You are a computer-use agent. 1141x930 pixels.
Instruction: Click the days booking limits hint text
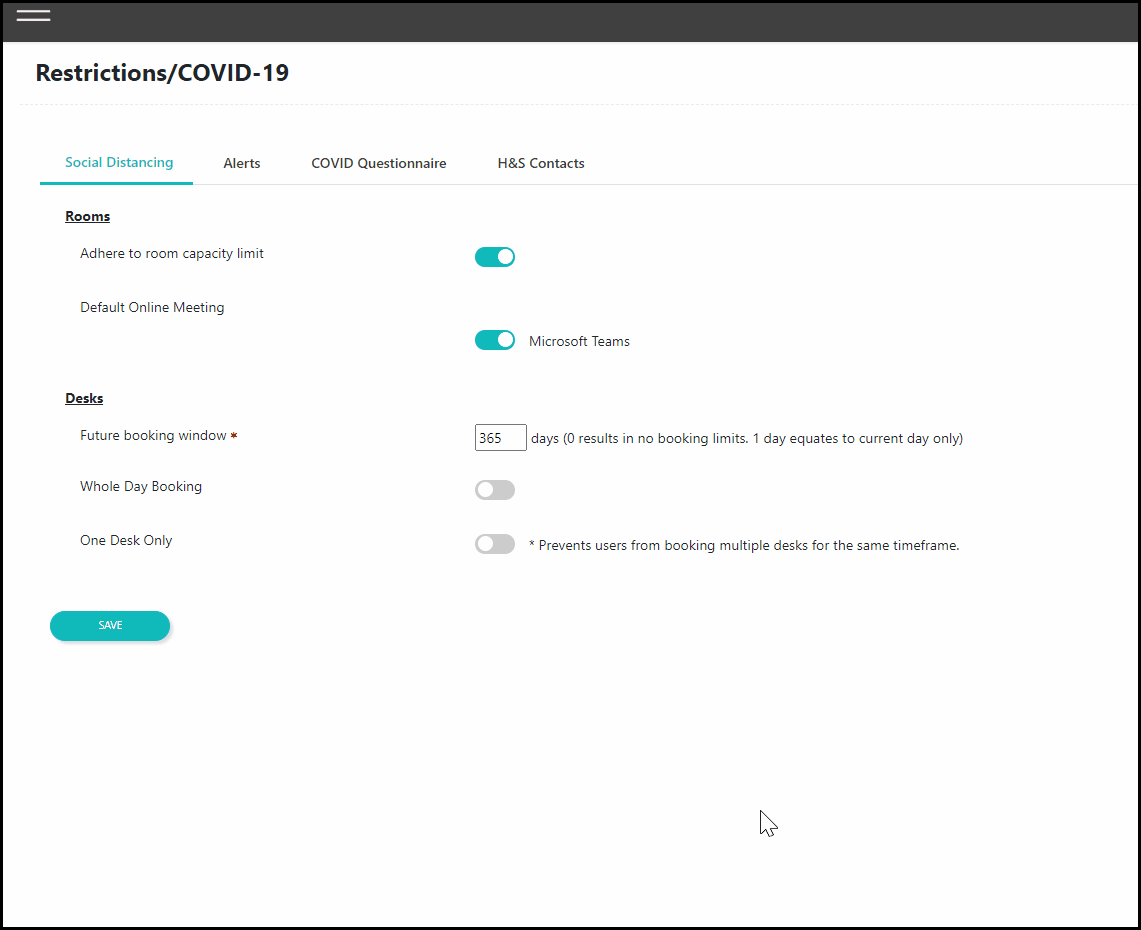747,438
